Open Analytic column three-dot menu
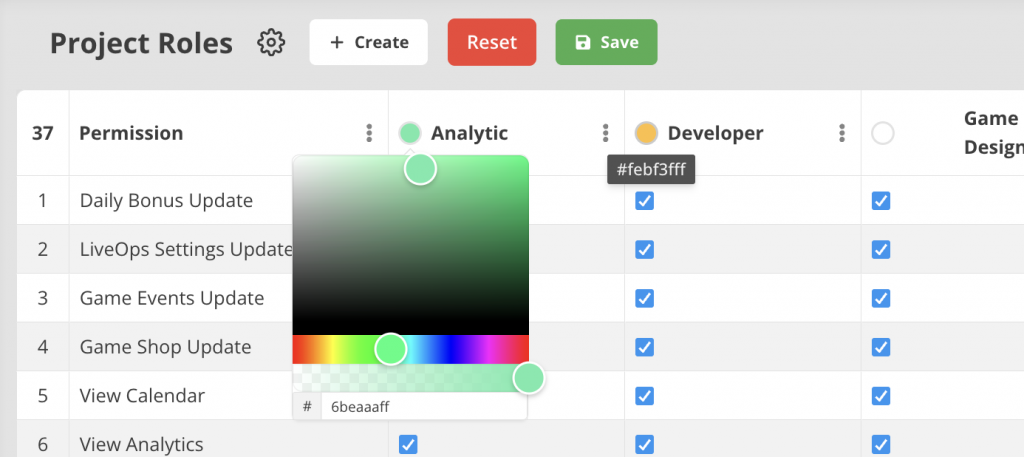Image resolution: width=1024 pixels, height=457 pixels. coord(605,133)
